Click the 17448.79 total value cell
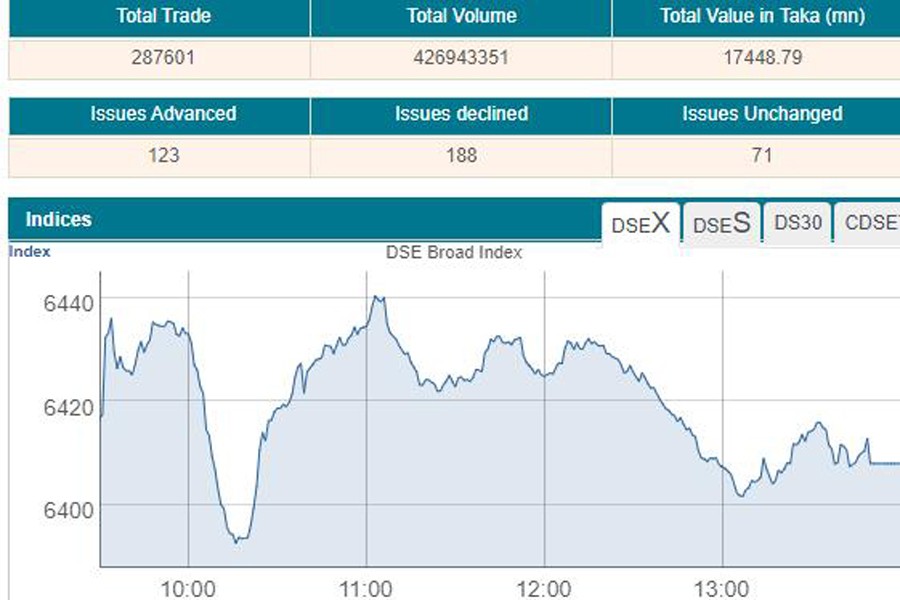The image size is (900, 600). click(762, 57)
